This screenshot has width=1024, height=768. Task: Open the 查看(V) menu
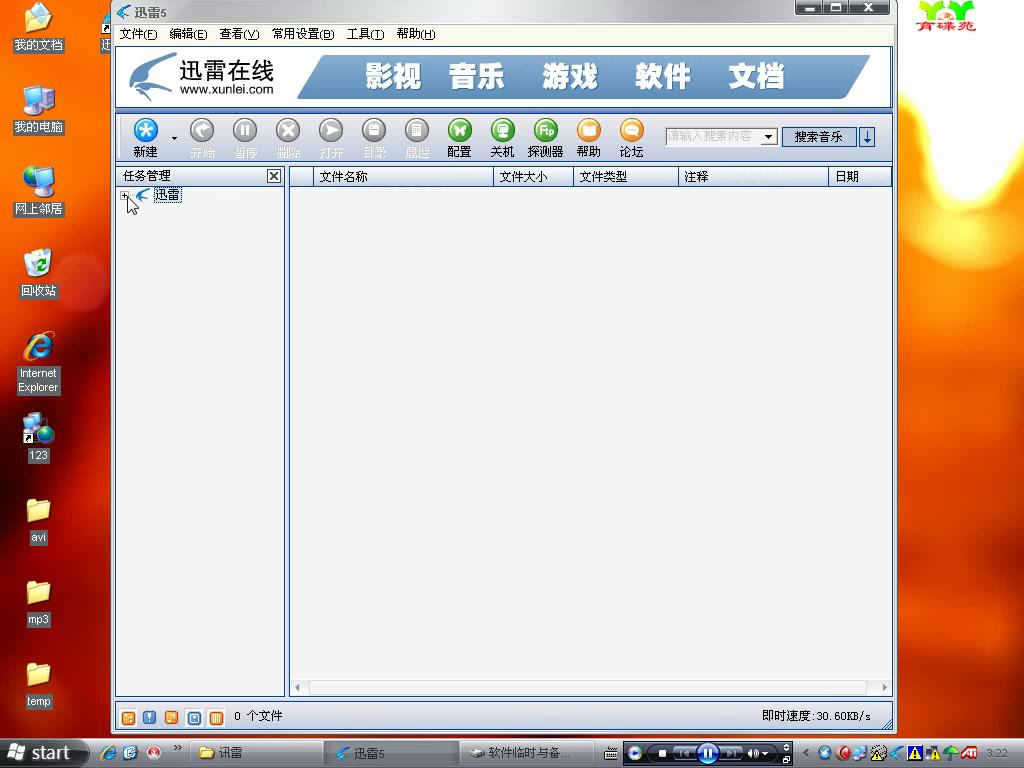pos(239,34)
